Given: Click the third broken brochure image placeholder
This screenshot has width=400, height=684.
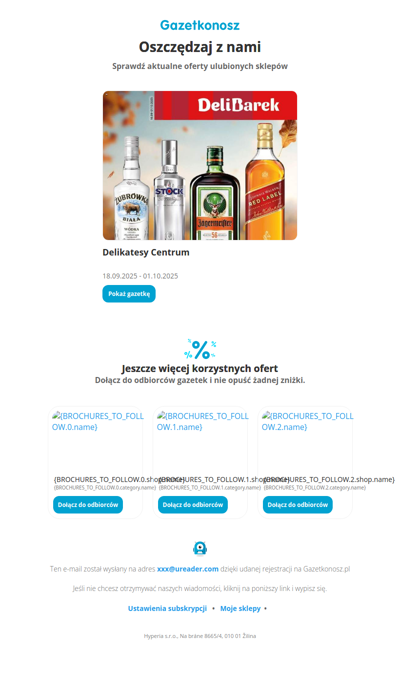Looking at the screenshot, I should (x=308, y=421).
